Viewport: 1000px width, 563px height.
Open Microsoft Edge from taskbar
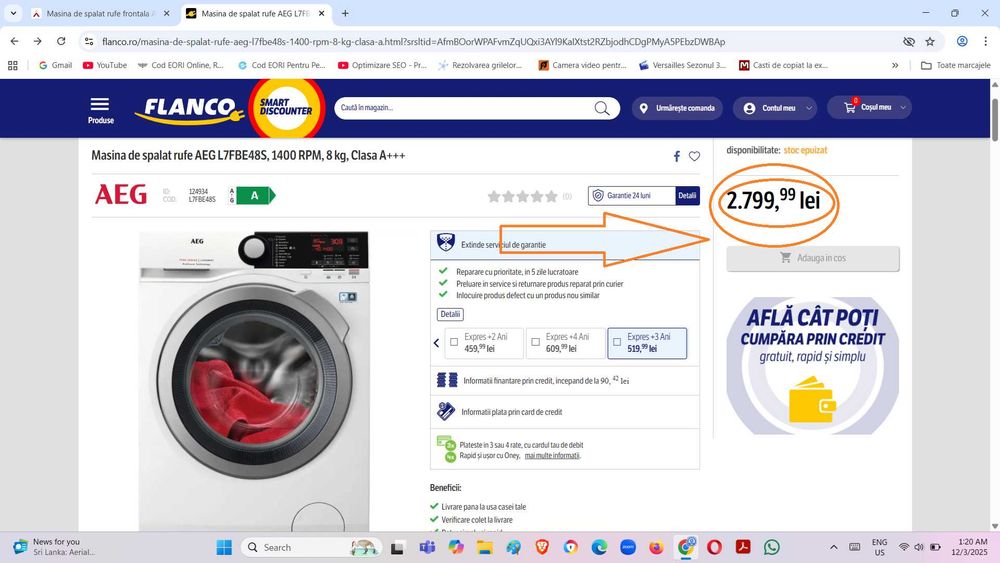(599, 547)
